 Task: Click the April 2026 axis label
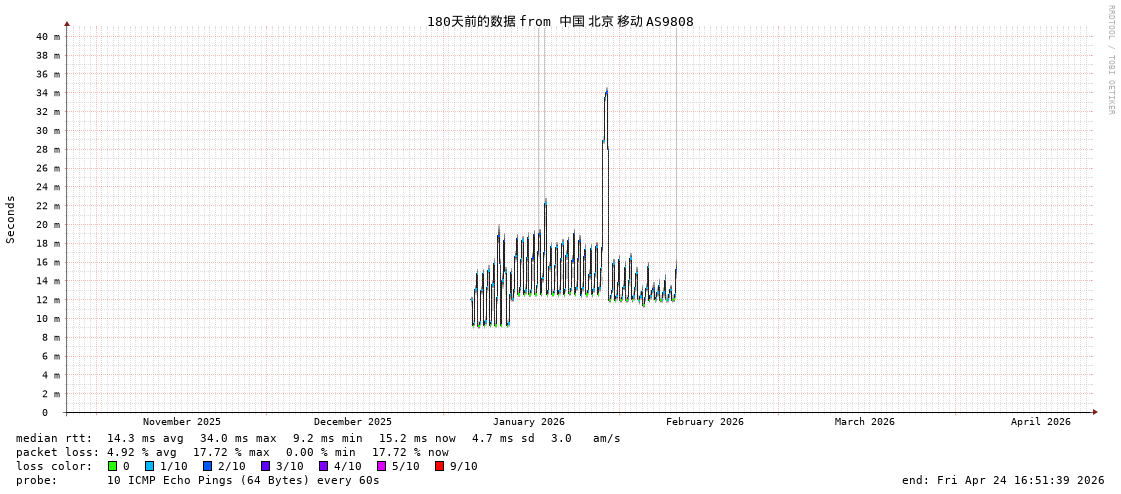pos(1040,422)
